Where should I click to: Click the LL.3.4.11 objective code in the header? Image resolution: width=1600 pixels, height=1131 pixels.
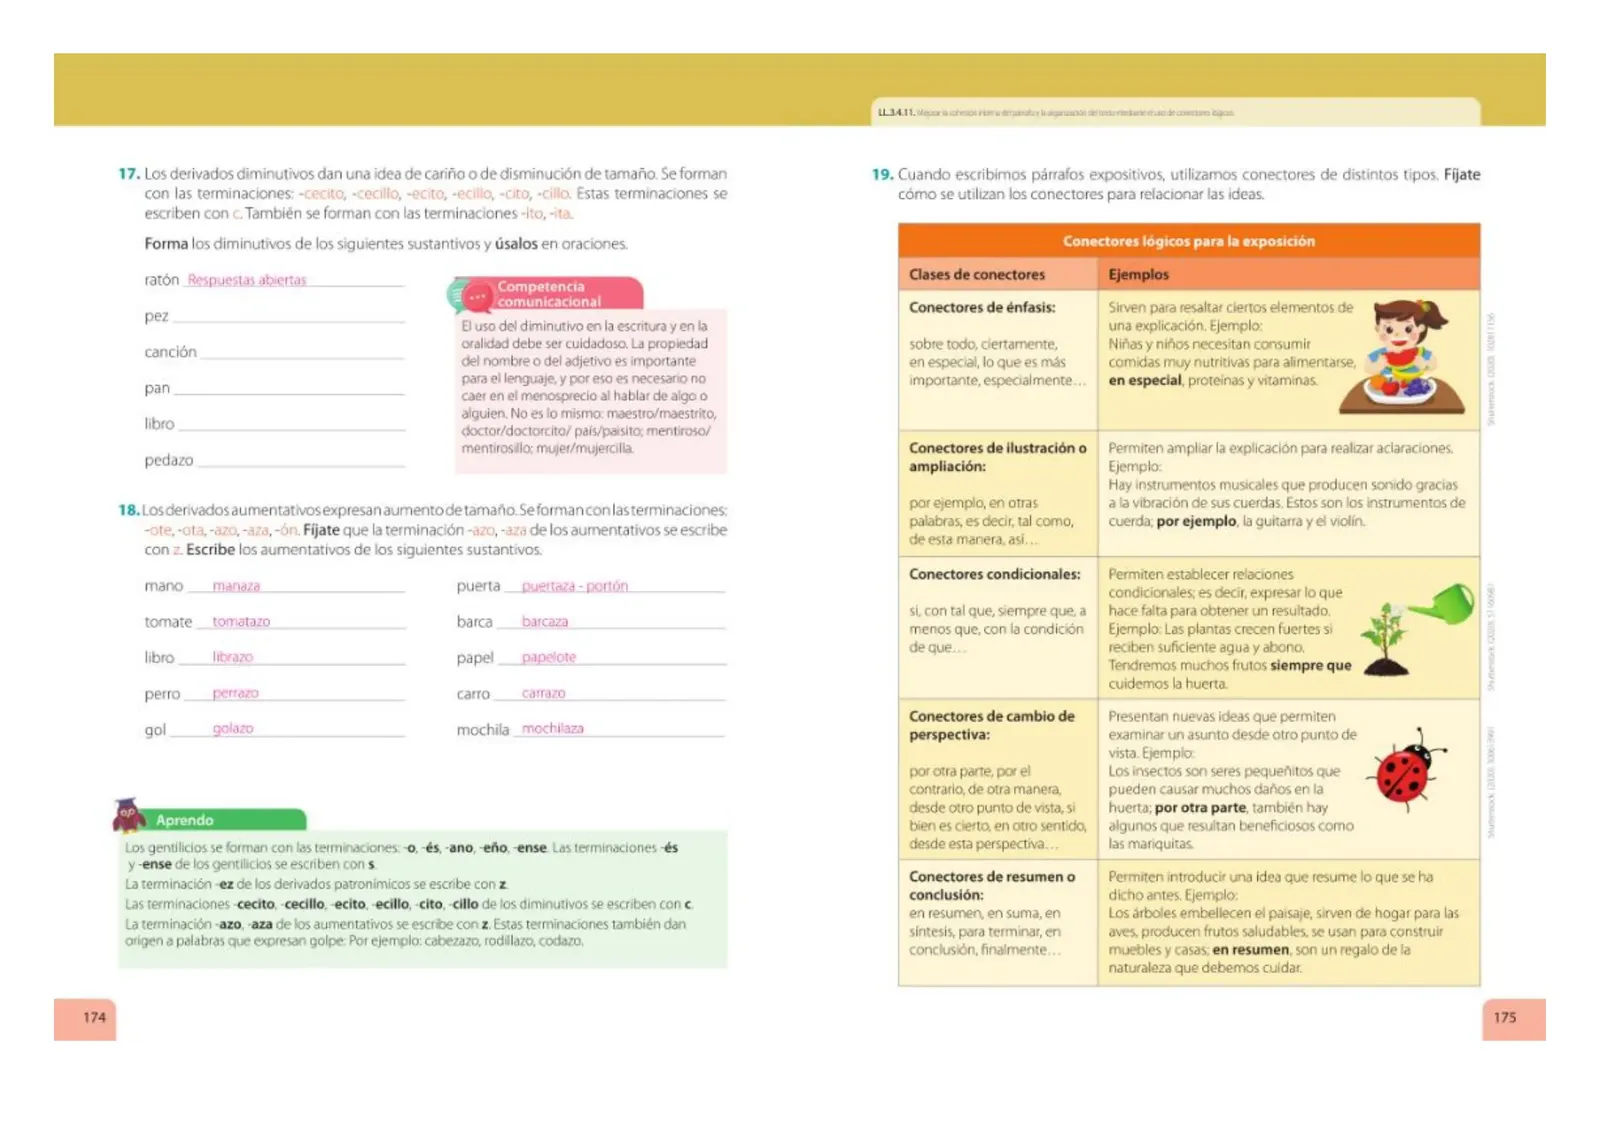coord(896,113)
